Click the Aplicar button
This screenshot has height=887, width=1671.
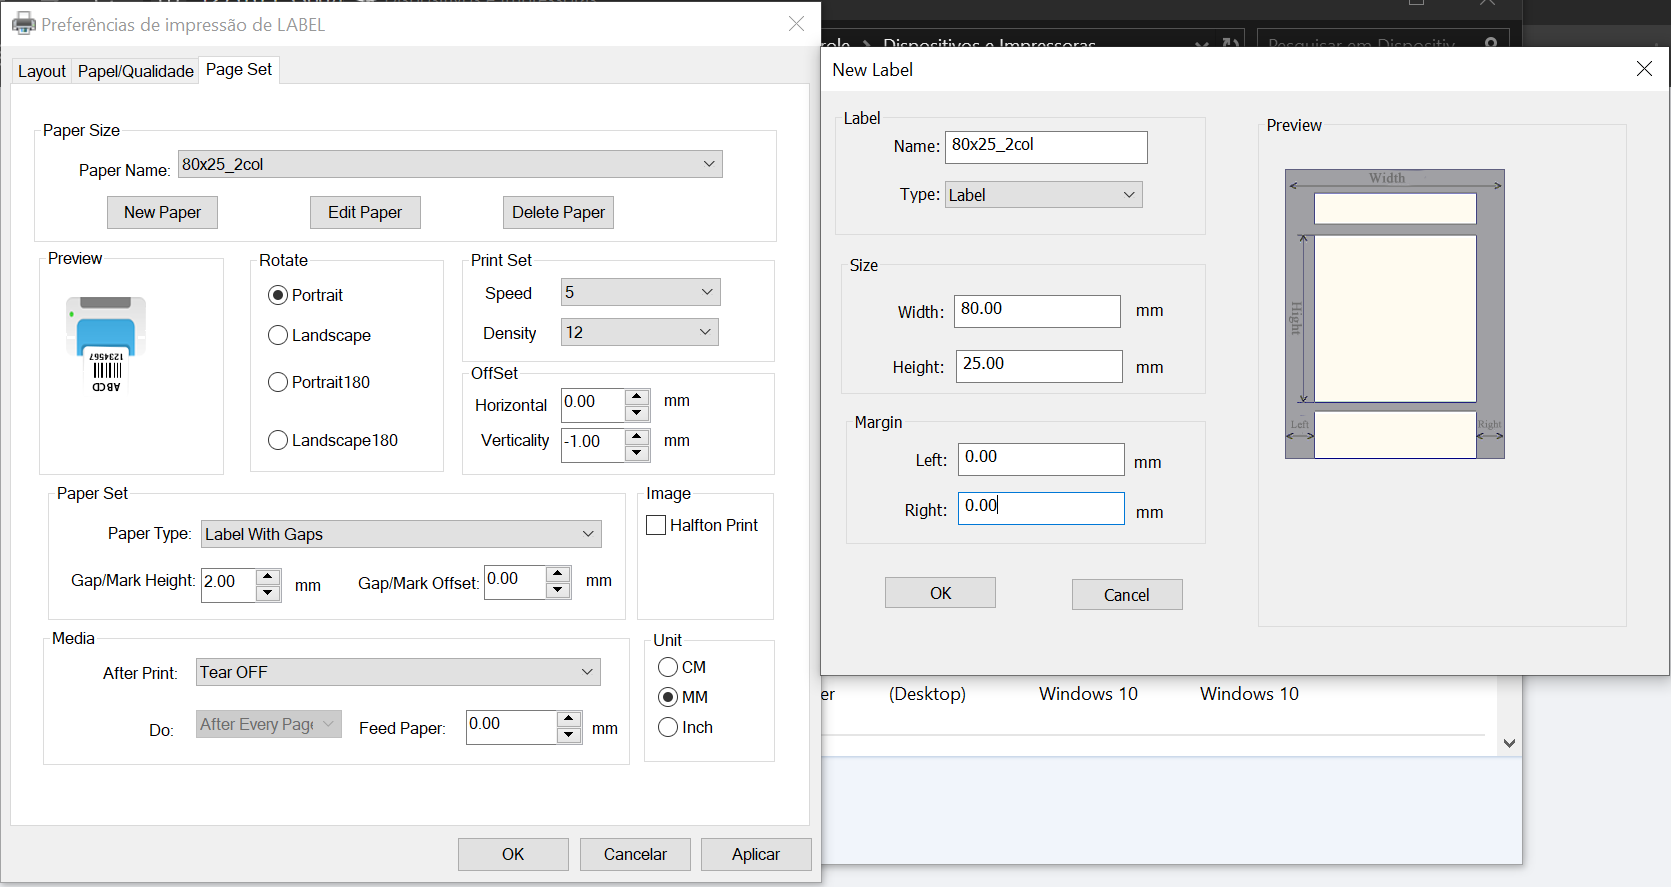click(756, 854)
